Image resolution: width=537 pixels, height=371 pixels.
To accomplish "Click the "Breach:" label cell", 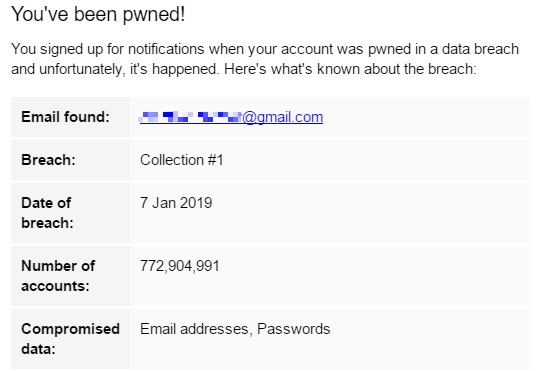I will tap(71, 160).
